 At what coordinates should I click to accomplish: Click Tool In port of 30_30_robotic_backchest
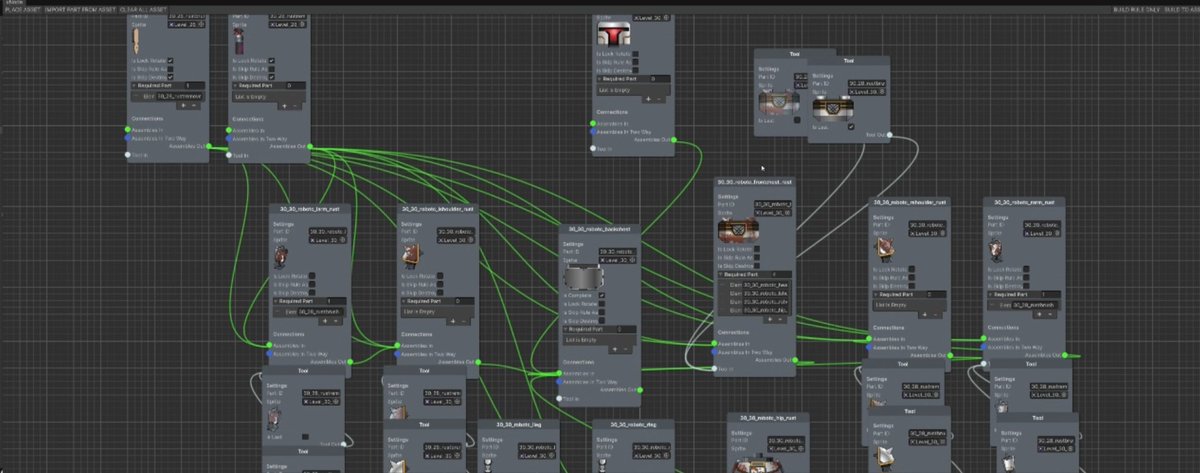click(x=560, y=398)
